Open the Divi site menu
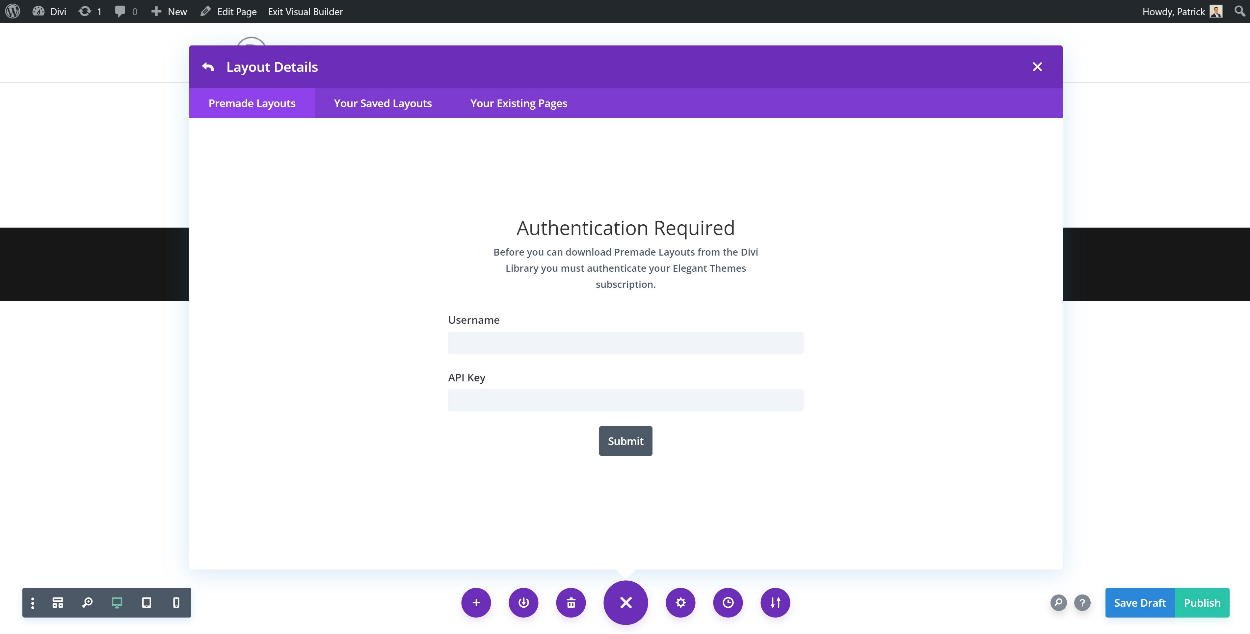 coord(49,11)
